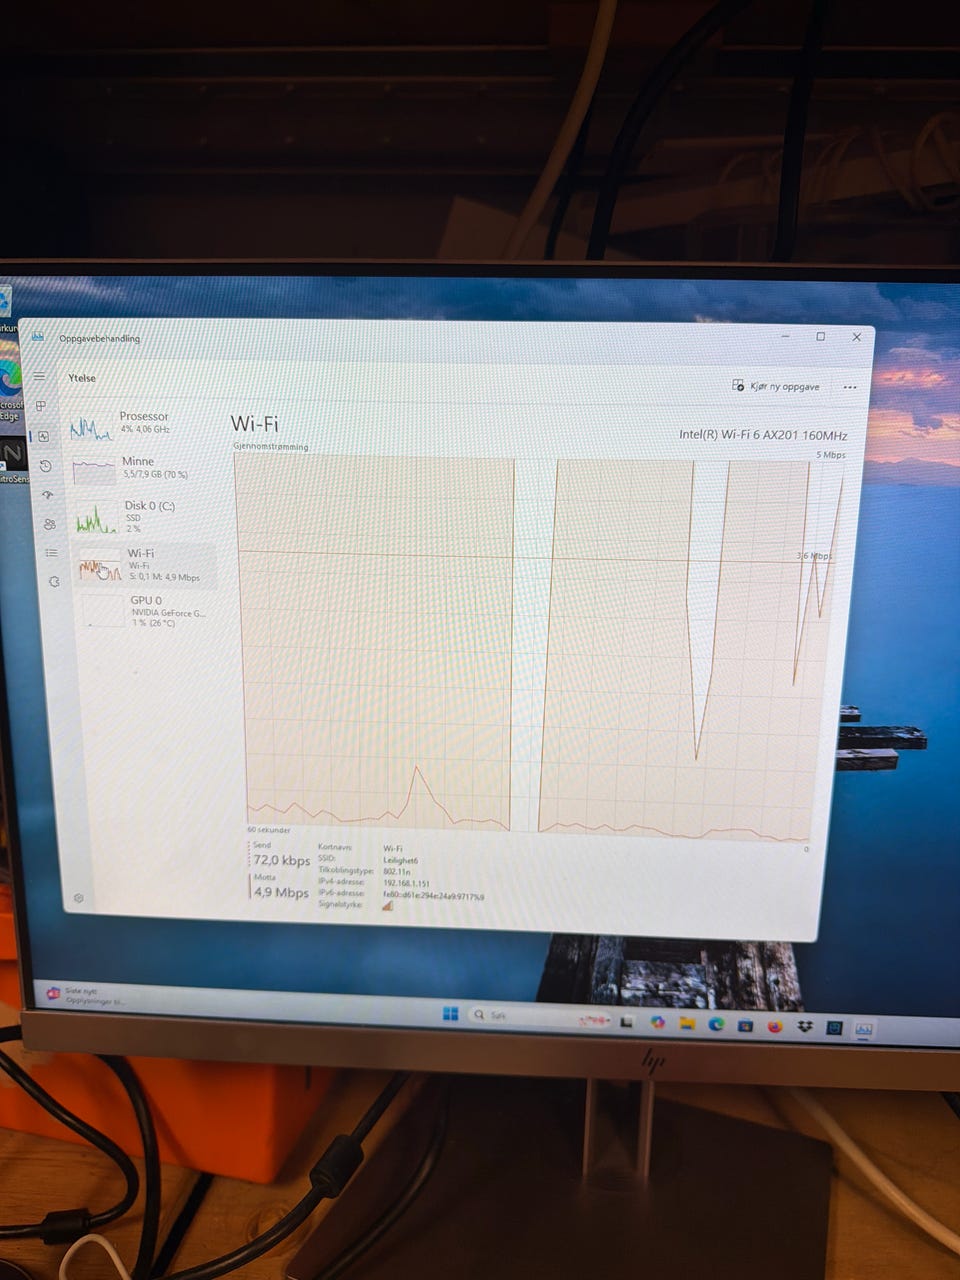Click the 4,9 Mbps receive value
Viewport: 960px width, 1280px height.
(281, 892)
